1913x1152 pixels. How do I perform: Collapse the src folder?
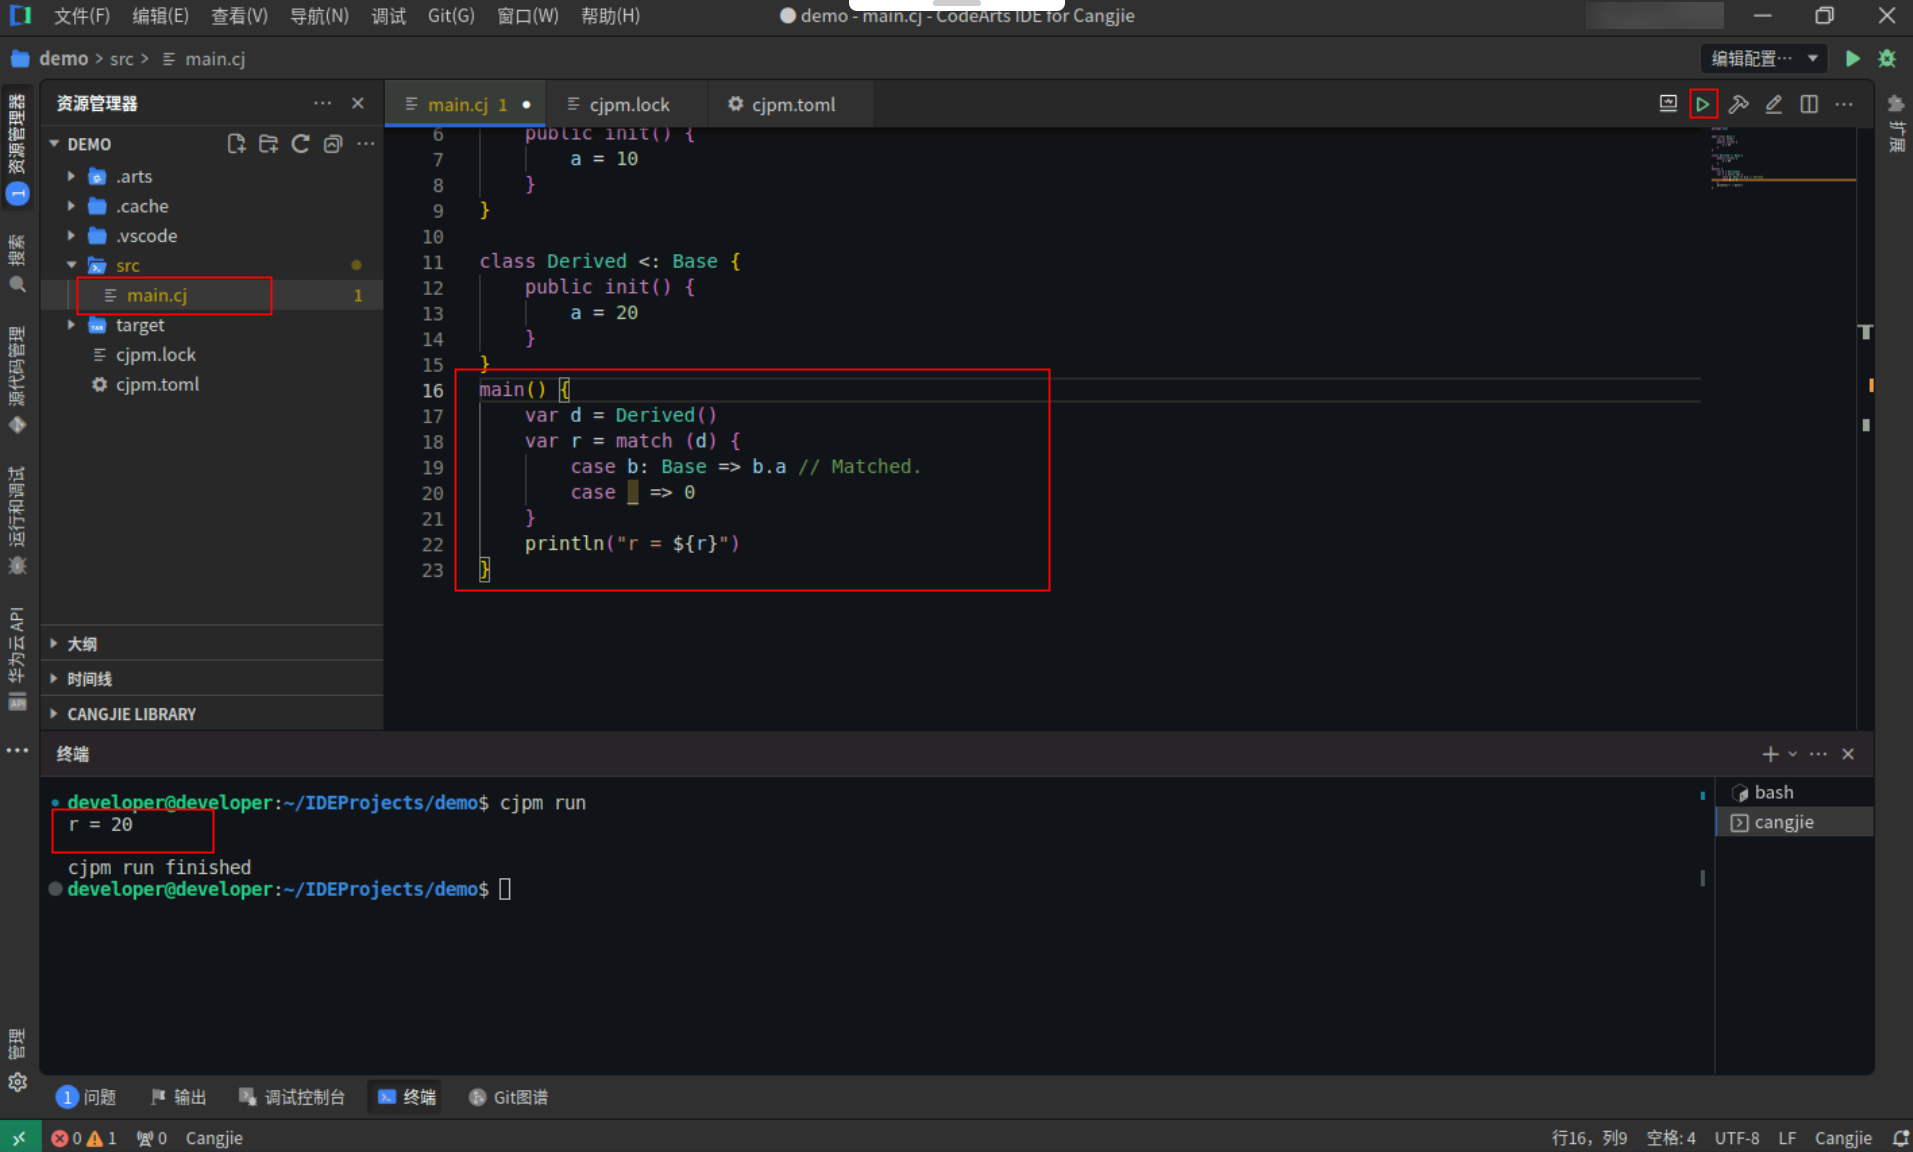pos(71,265)
